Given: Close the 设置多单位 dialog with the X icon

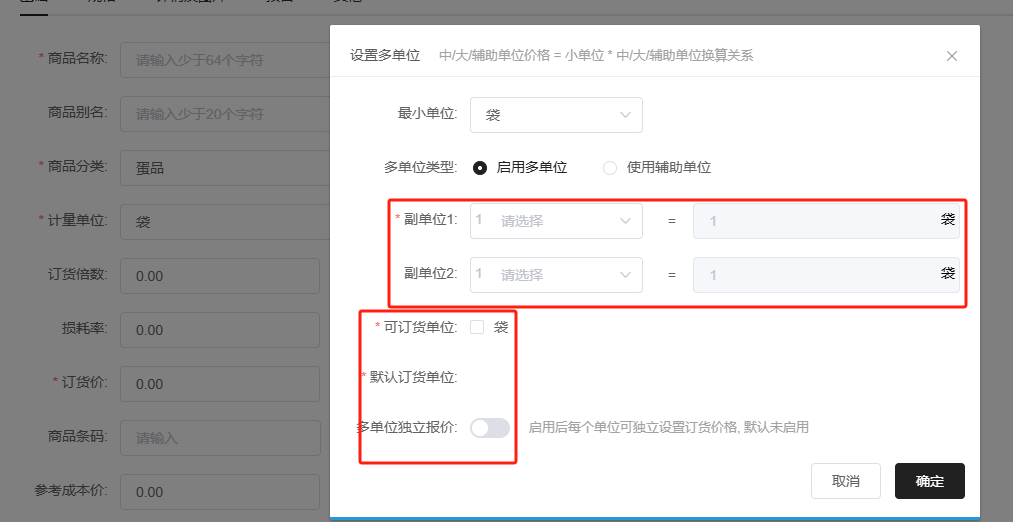Looking at the screenshot, I should [x=951, y=56].
